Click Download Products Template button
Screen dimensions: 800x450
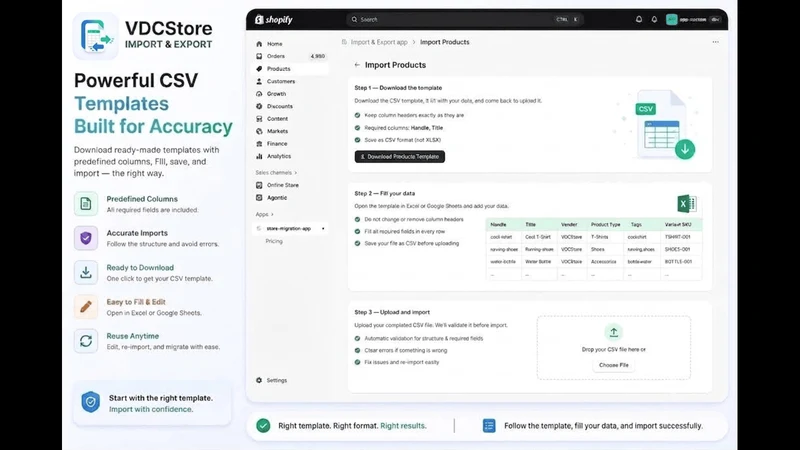pos(399,157)
